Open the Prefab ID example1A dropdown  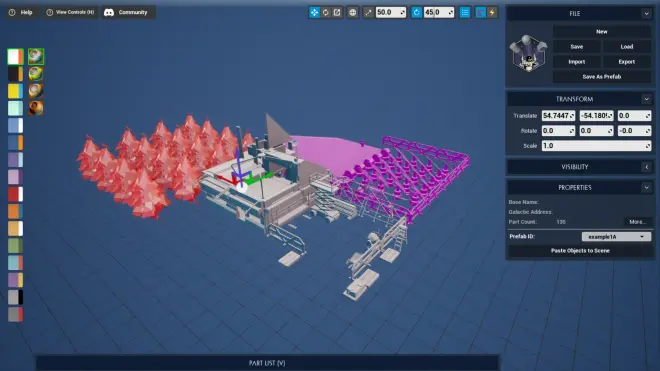click(616, 237)
